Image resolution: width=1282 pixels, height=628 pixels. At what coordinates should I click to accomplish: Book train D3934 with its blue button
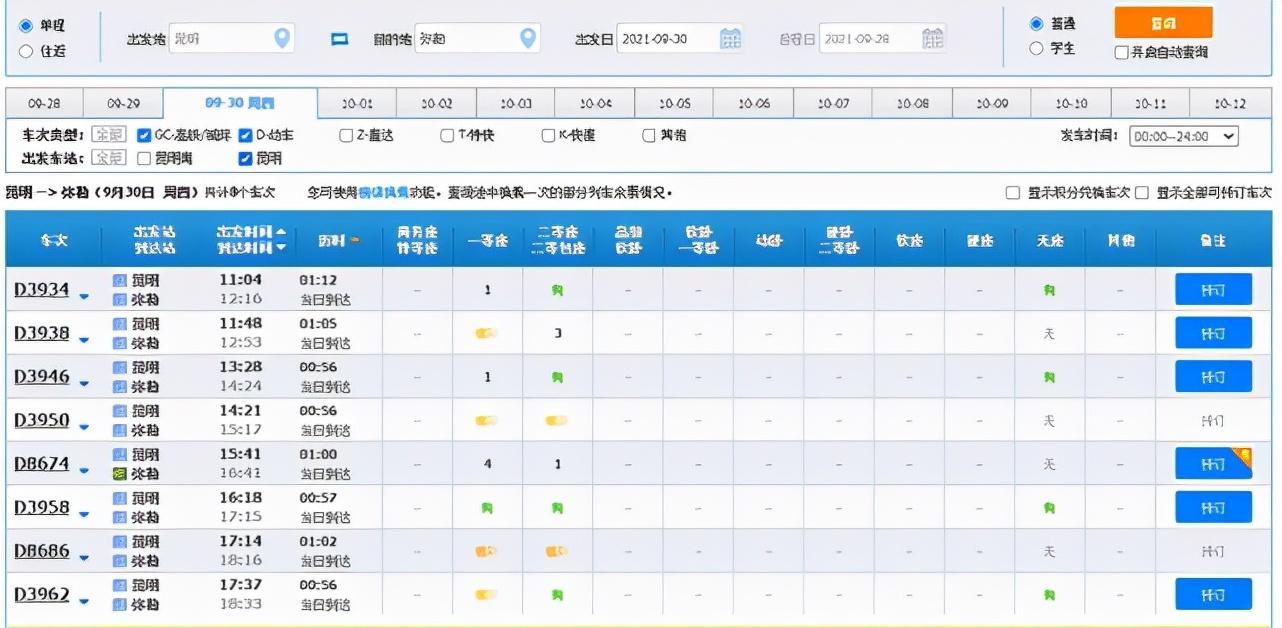1213,290
